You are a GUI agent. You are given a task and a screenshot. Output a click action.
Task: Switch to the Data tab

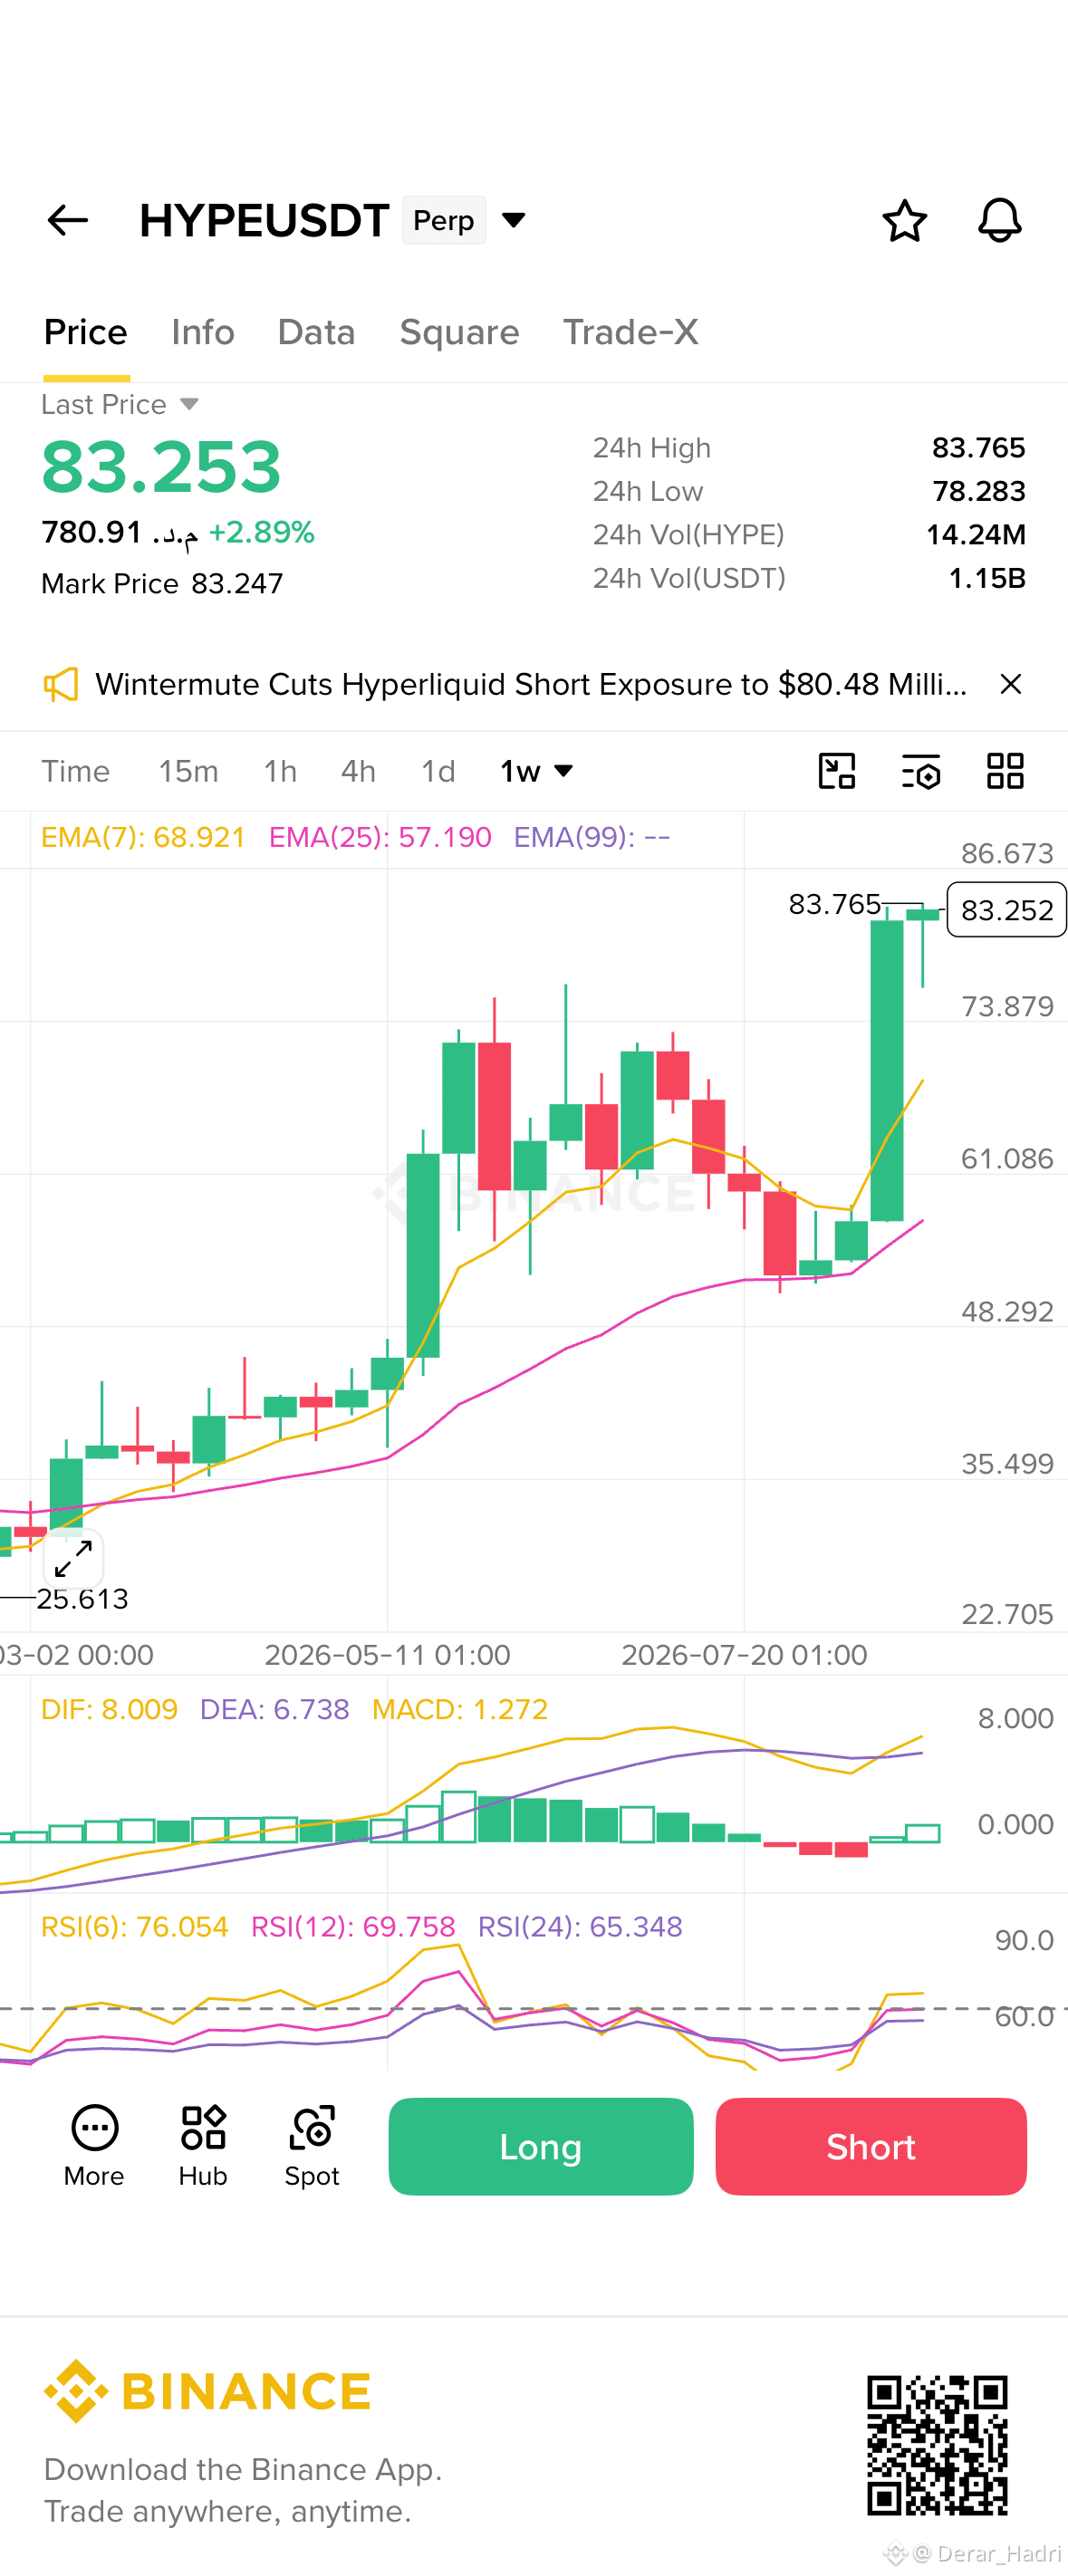(x=316, y=332)
